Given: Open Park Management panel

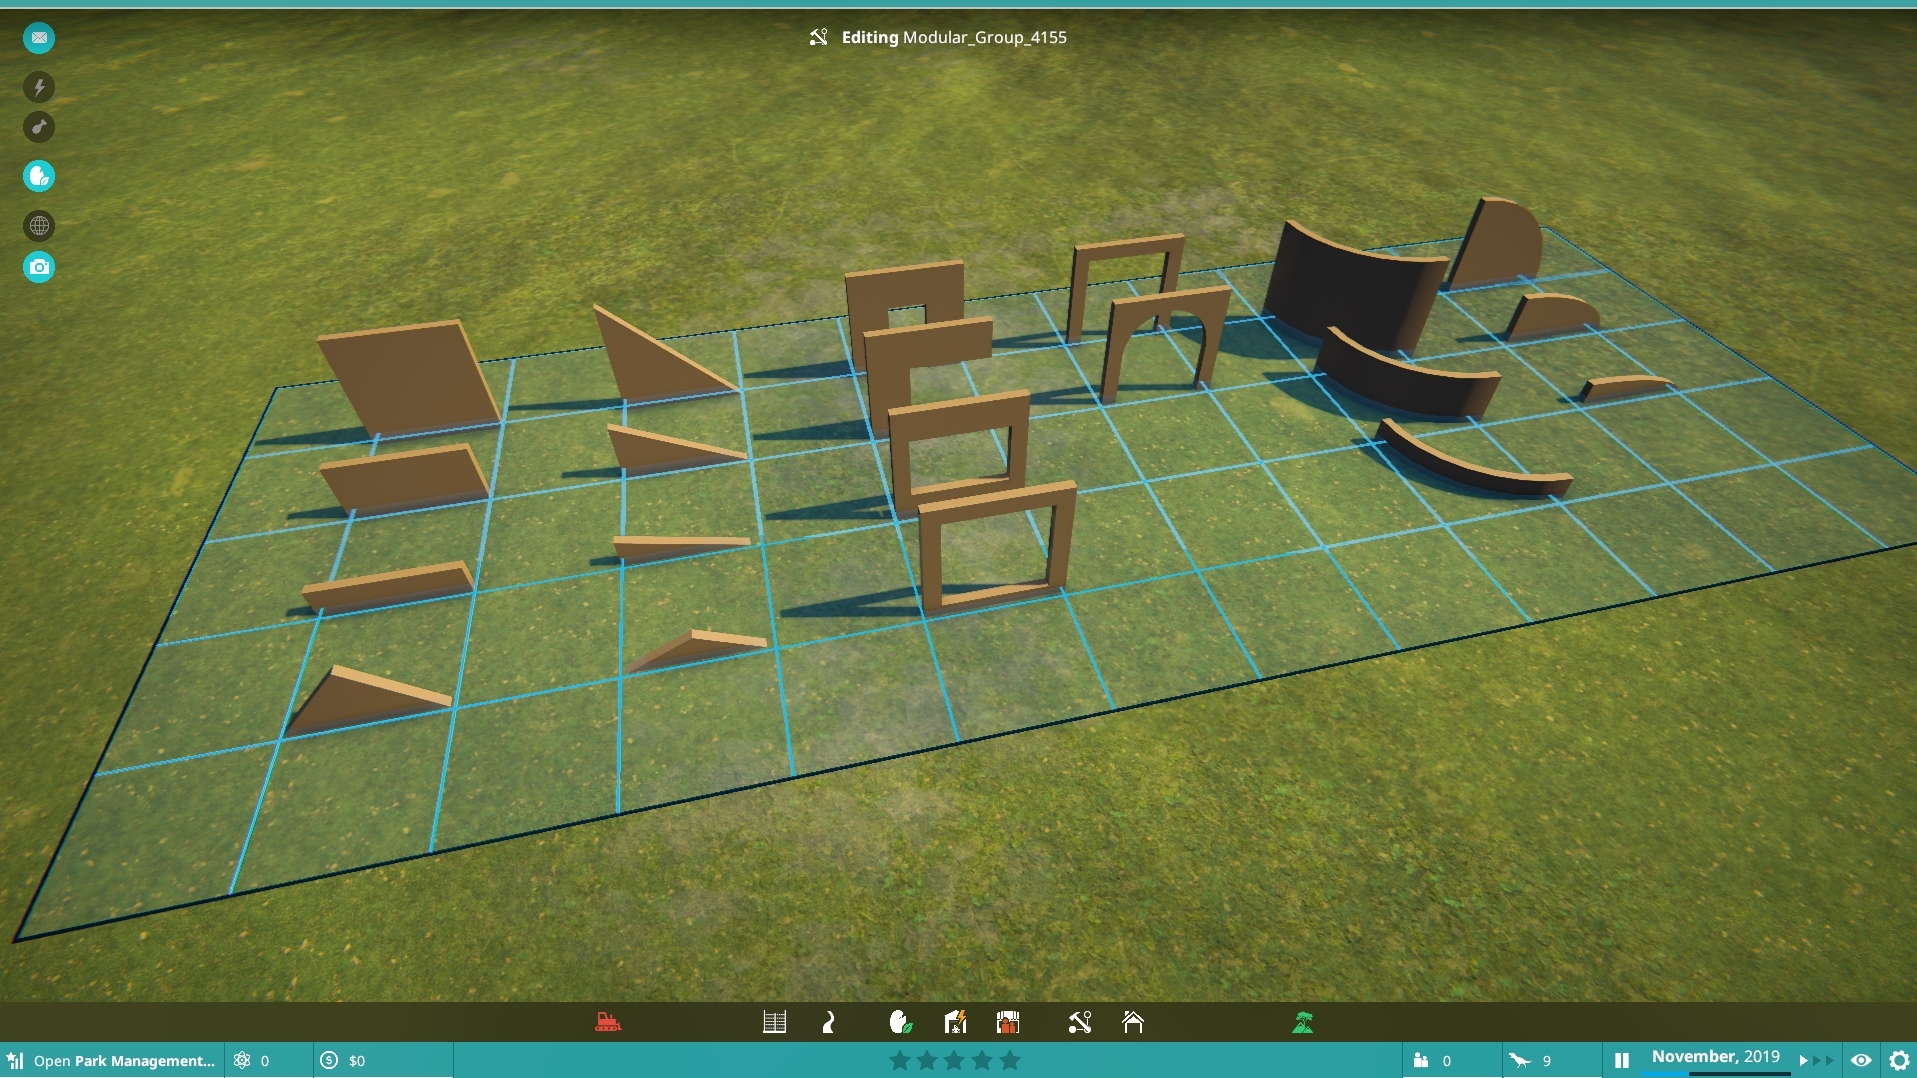Looking at the screenshot, I should click(112, 1060).
